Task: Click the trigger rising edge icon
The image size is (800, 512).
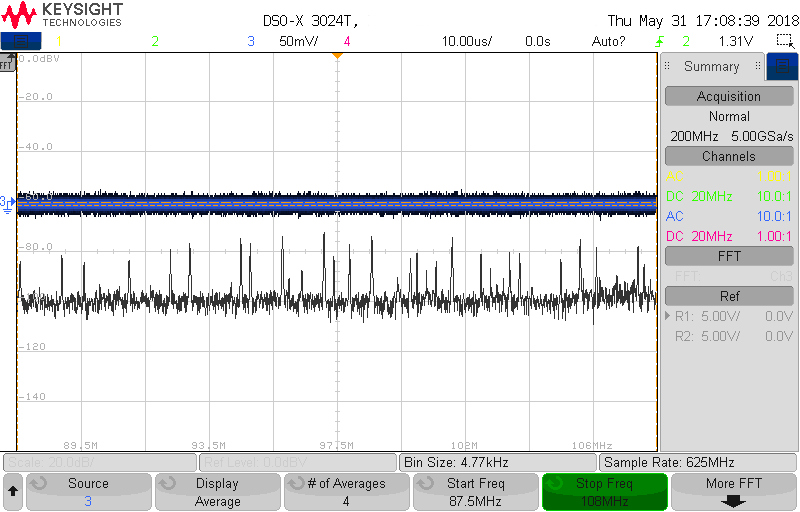Action: pos(659,41)
